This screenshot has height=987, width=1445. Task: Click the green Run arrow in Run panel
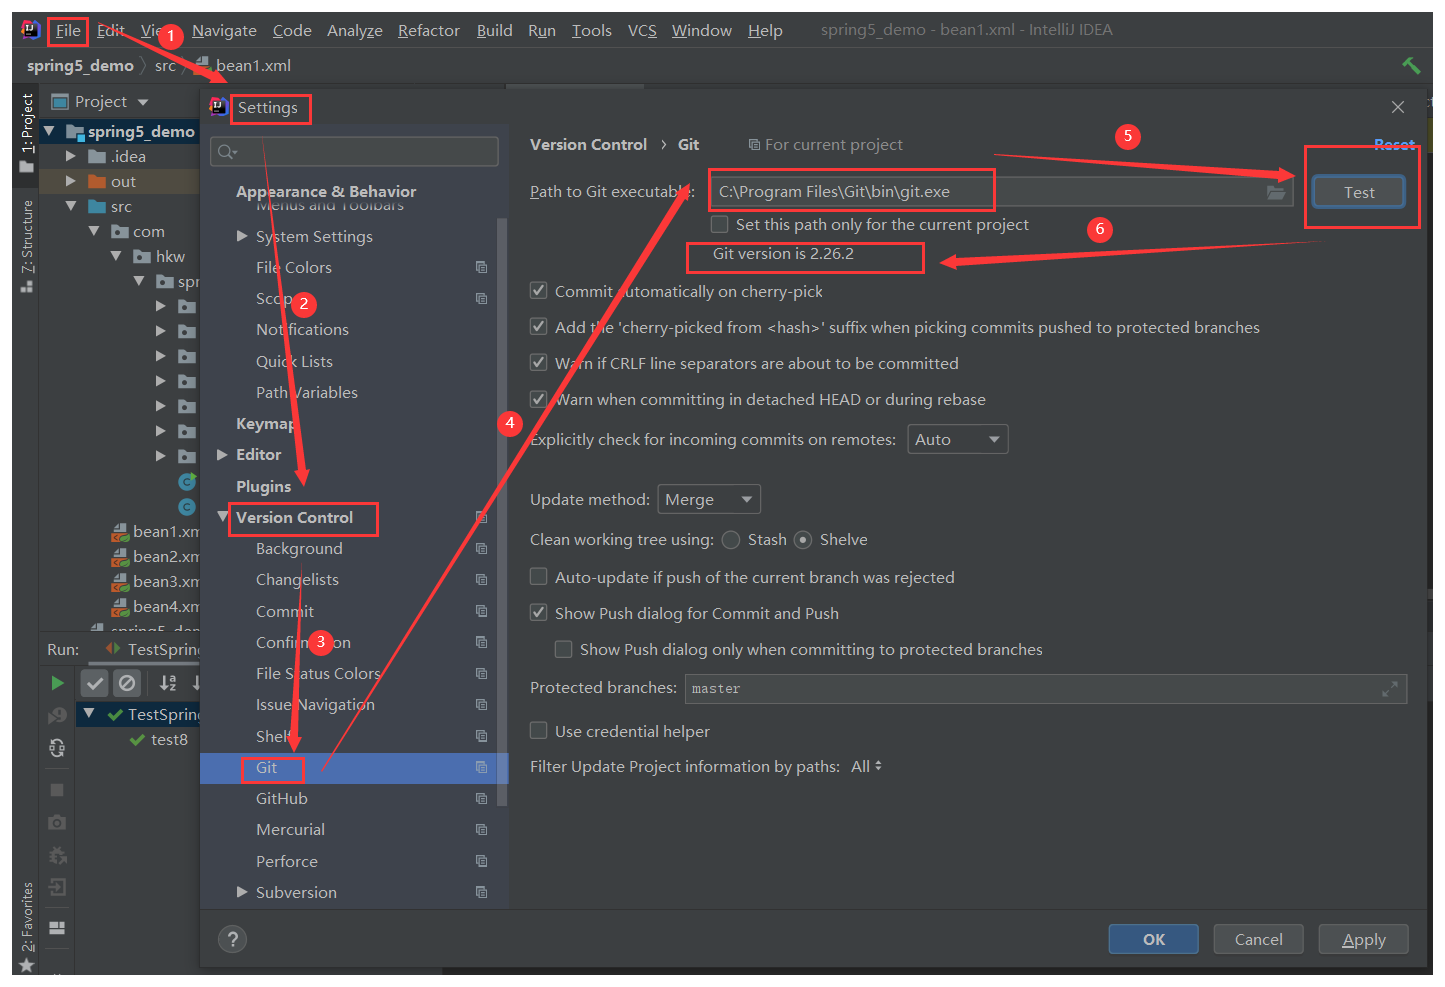coord(57,683)
